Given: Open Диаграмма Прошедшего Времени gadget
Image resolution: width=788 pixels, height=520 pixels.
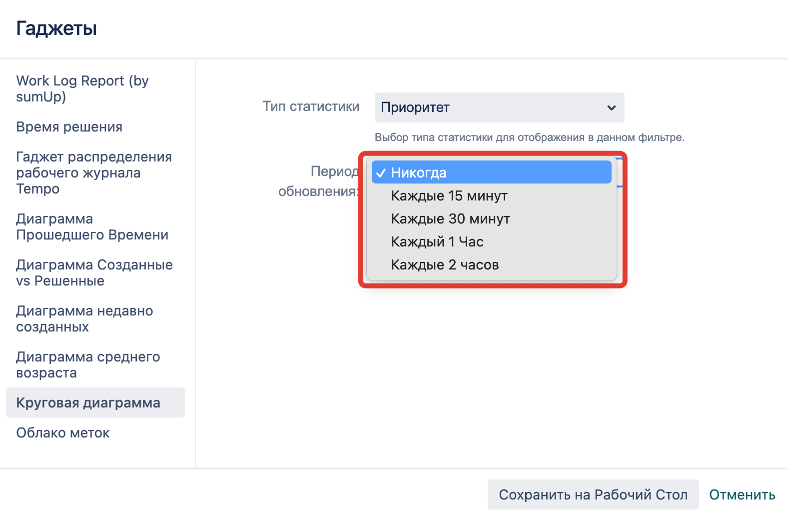Looking at the screenshot, I should tap(92, 227).
